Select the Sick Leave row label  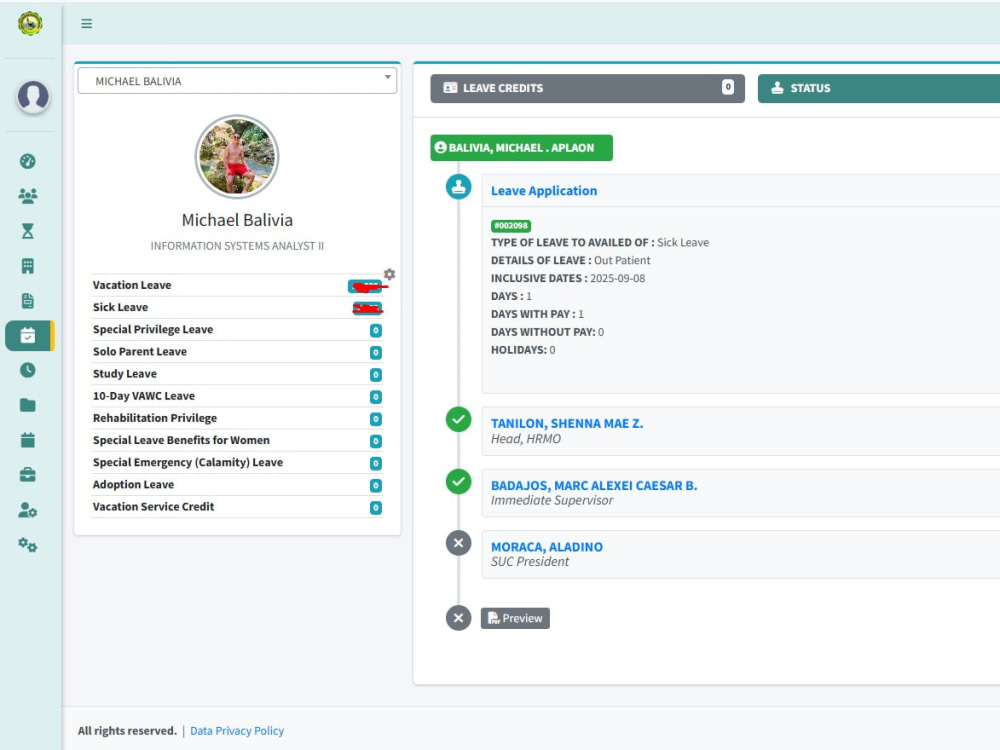[x=121, y=307]
